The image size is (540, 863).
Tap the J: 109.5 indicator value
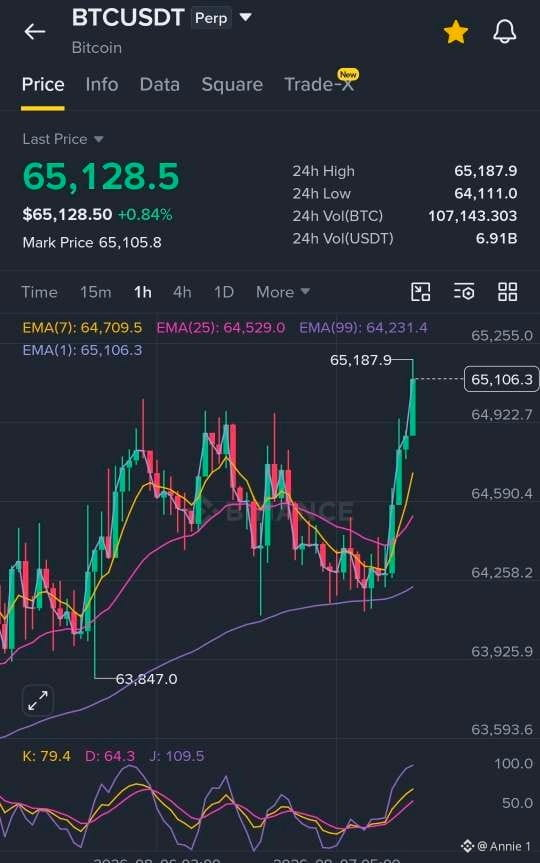pos(177,756)
